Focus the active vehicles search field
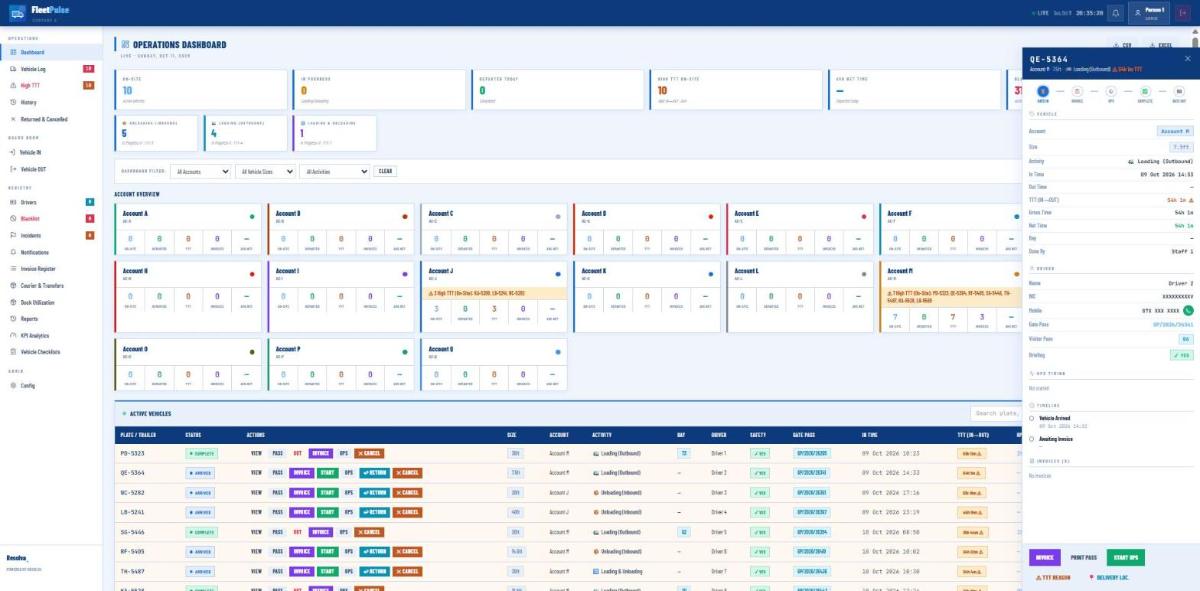This screenshot has height=591, width=1200. [995, 413]
